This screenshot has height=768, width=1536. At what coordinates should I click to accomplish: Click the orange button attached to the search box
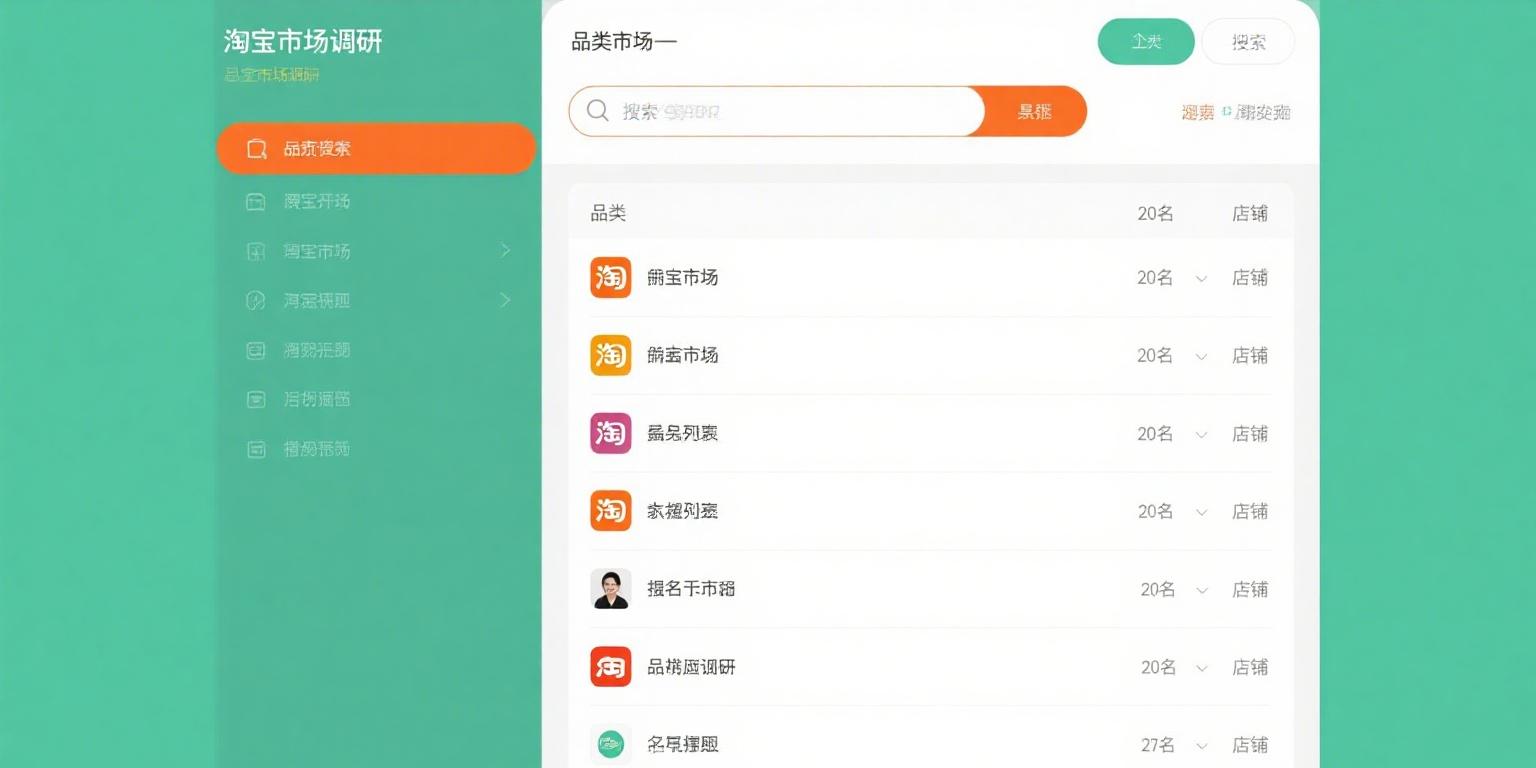(1035, 111)
